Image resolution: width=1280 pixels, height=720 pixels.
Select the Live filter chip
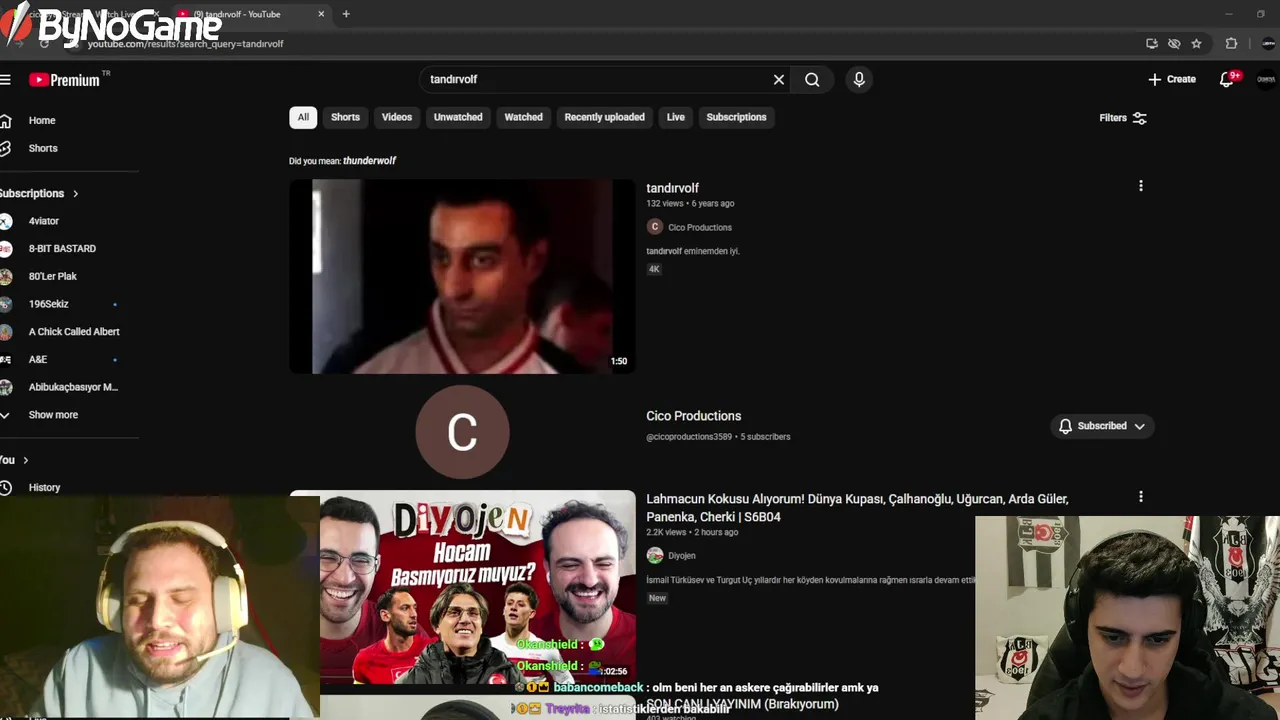pyautogui.click(x=676, y=117)
